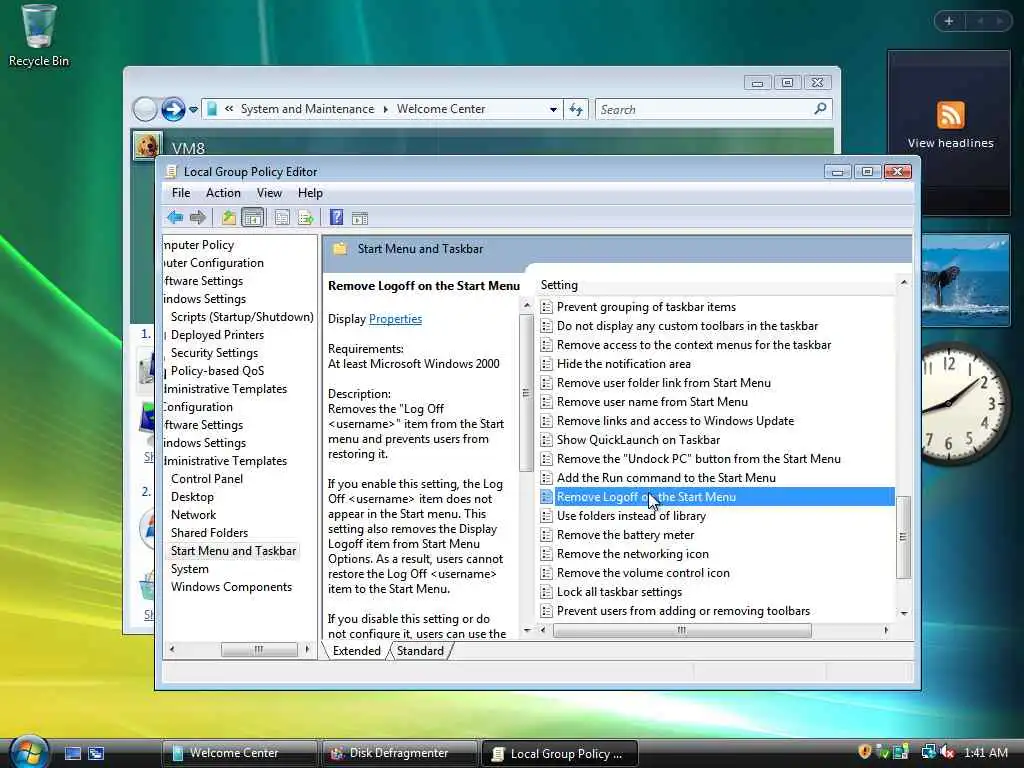Toggle Show/Hide Console Tree toolbar icon
This screenshot has width=1024, height=768.
click(x=252, y=217)
